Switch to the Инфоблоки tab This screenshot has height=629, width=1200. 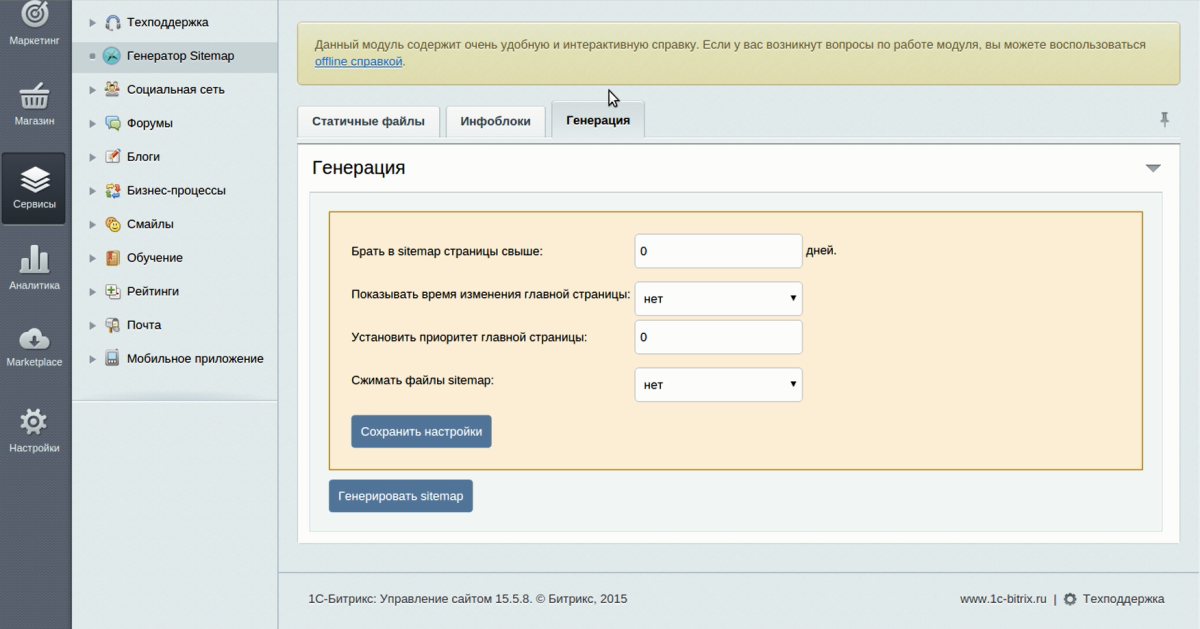494,119
